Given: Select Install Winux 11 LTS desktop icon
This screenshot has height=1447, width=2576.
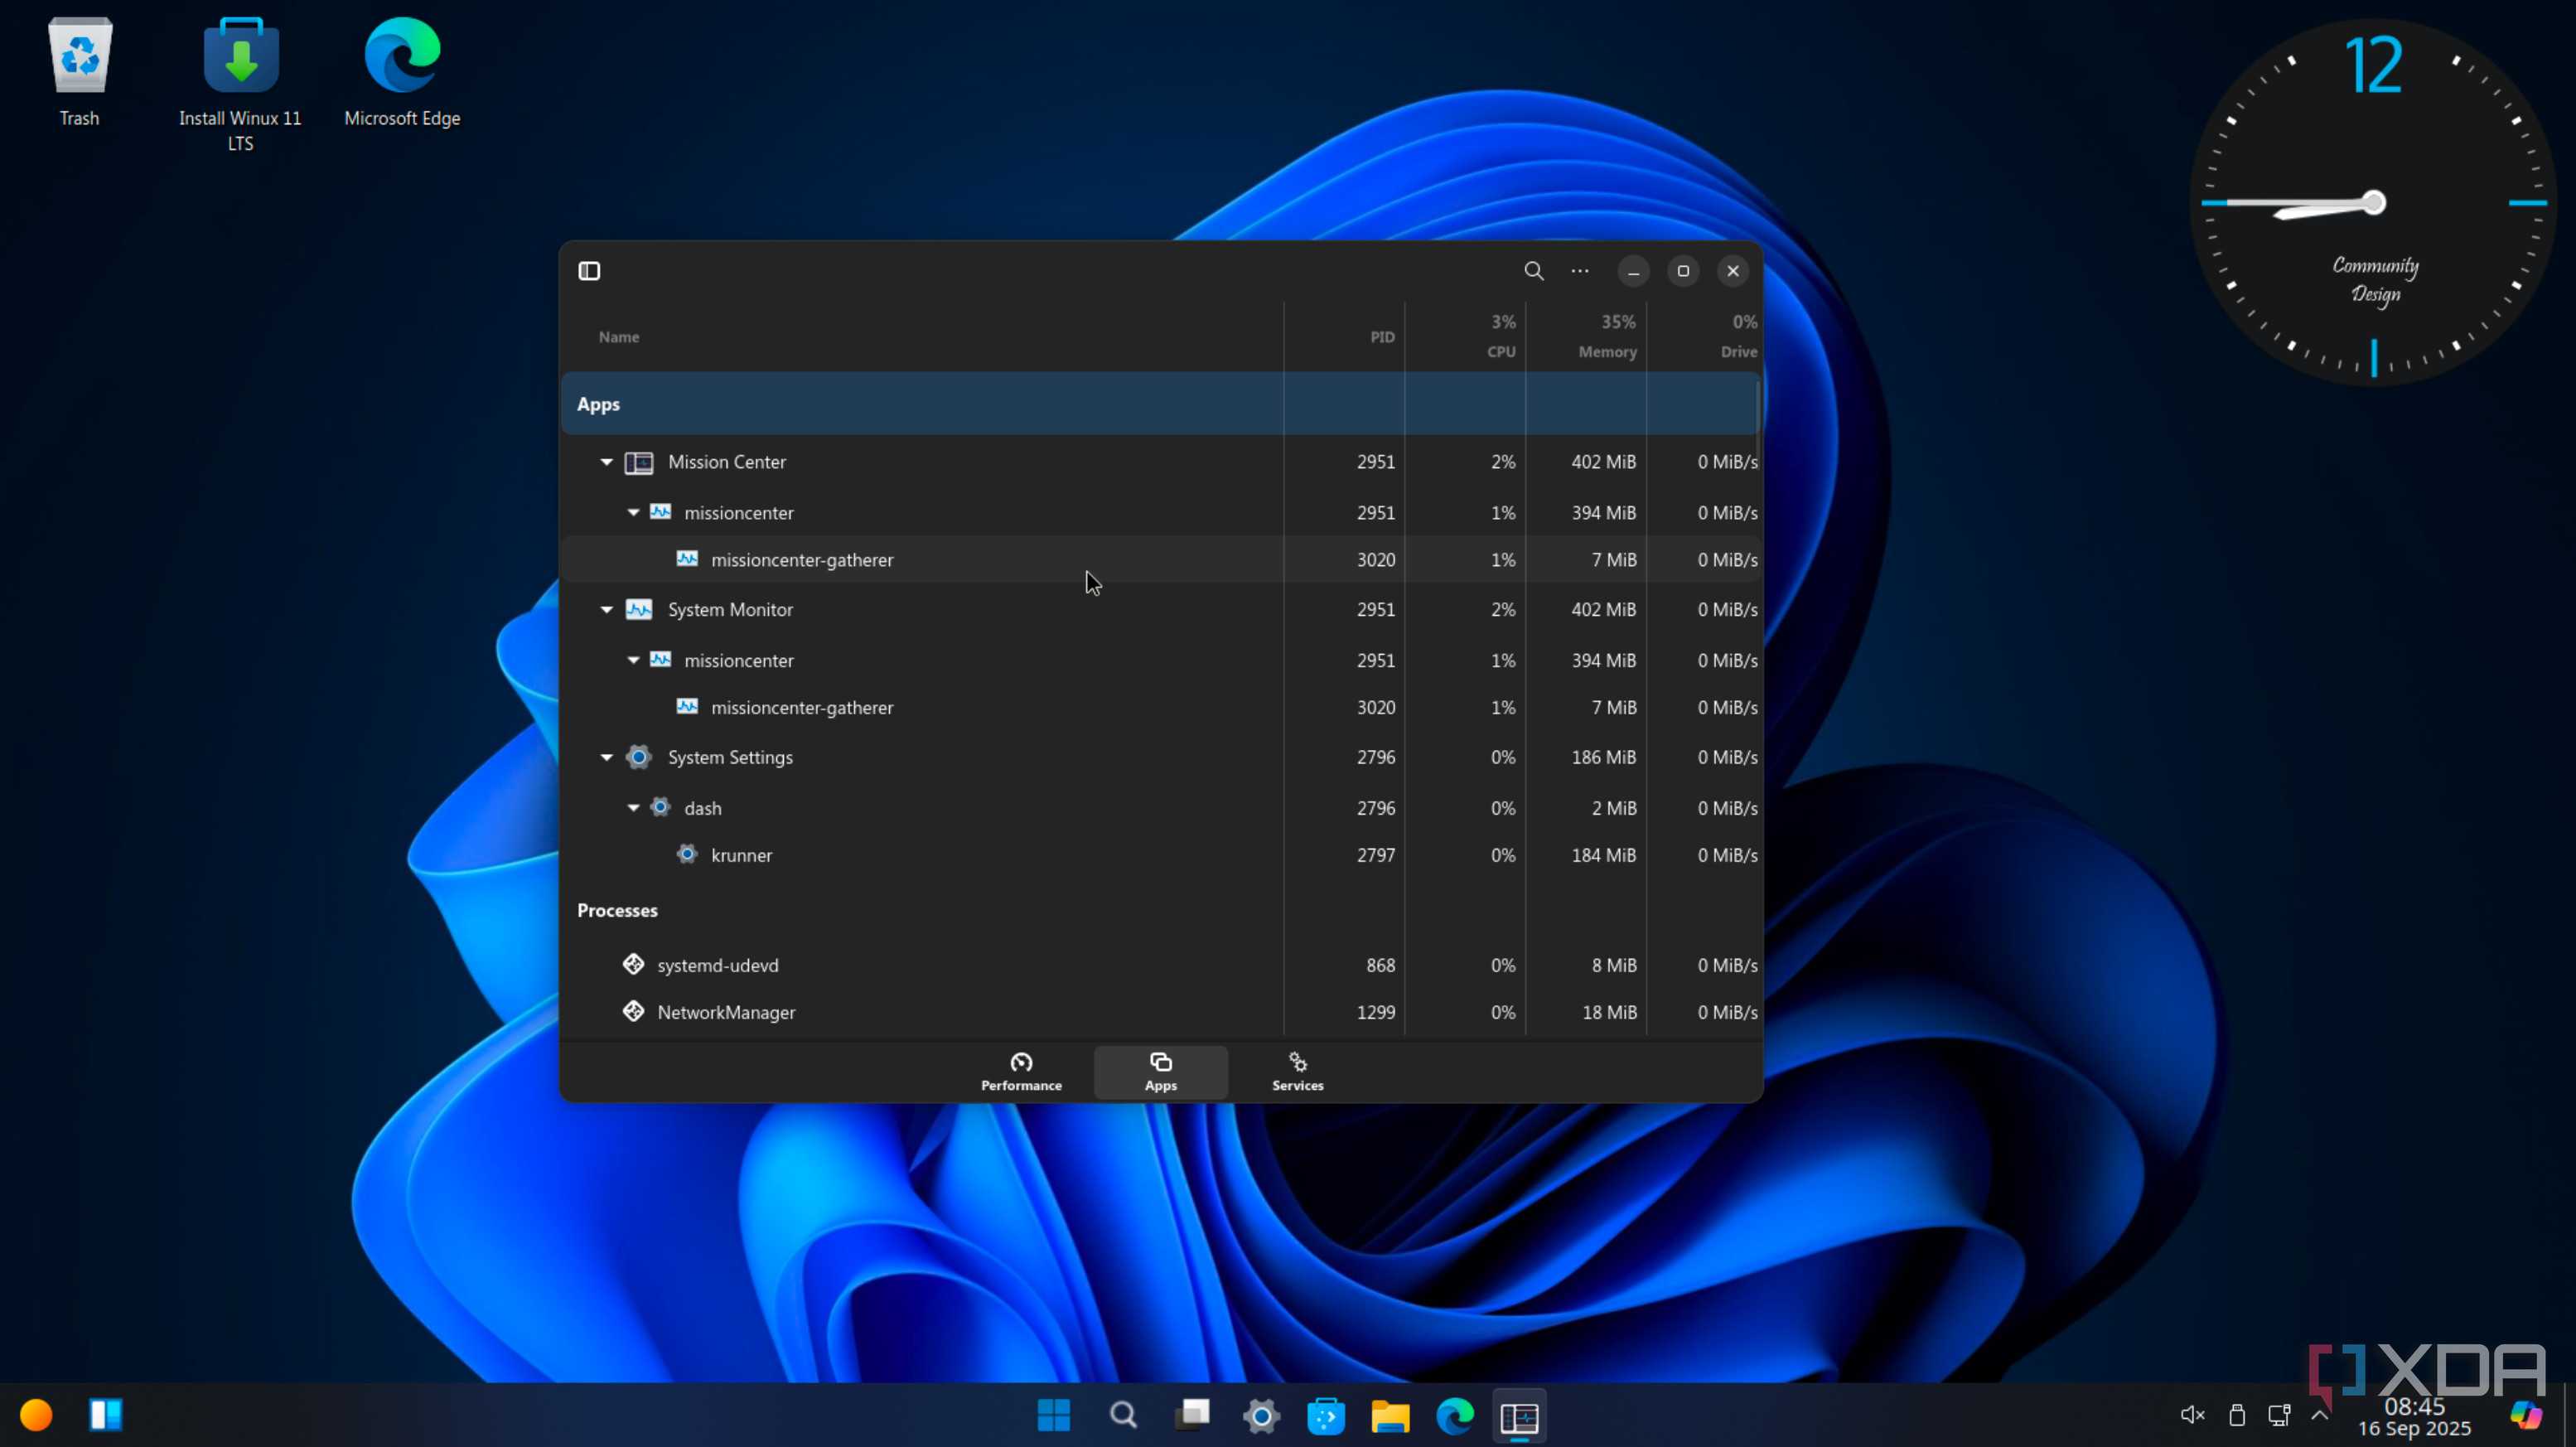Looking at the screenshot, I should (x=240, y=85).
